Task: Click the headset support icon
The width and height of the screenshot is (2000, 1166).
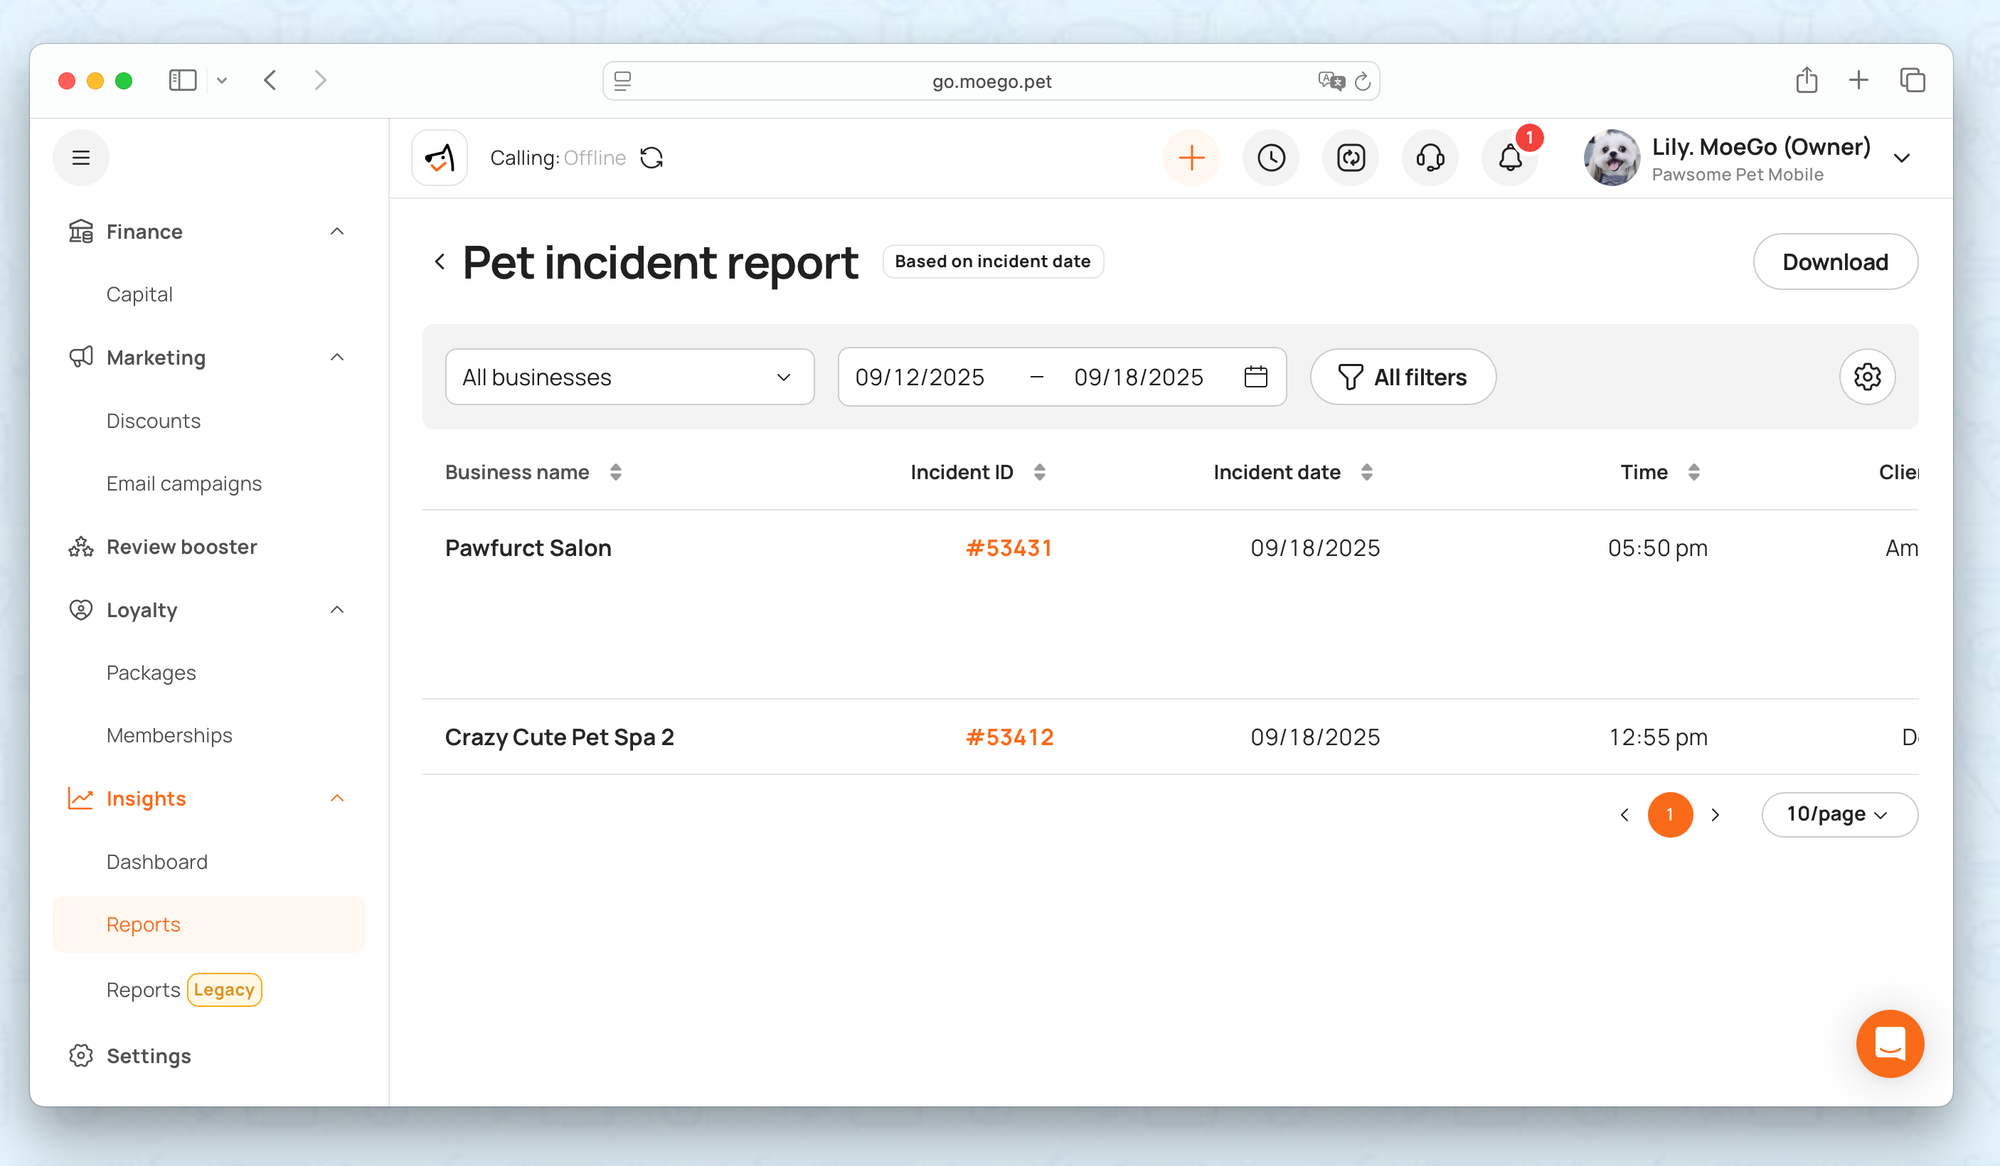Action: coord(1430,158)
